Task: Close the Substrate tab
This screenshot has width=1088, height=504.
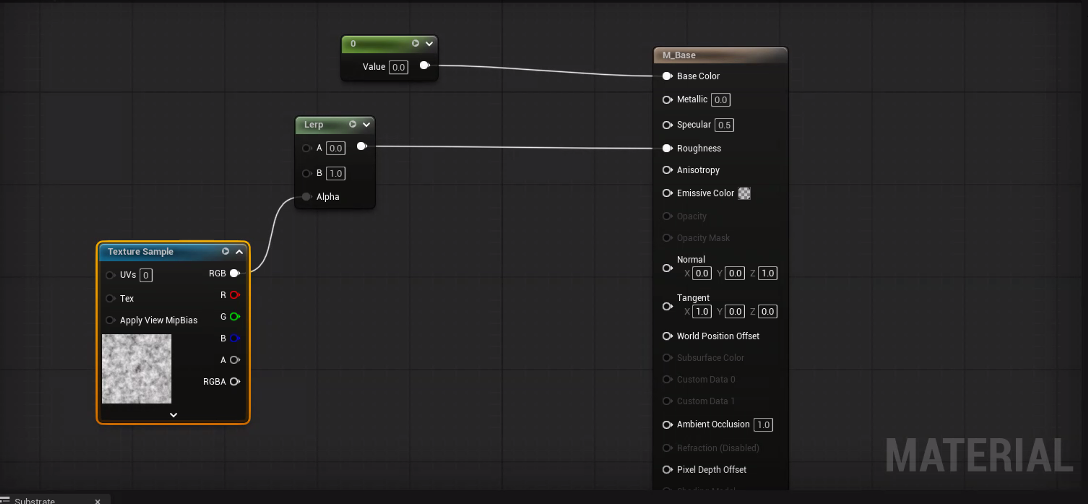Action: [97, 500]
